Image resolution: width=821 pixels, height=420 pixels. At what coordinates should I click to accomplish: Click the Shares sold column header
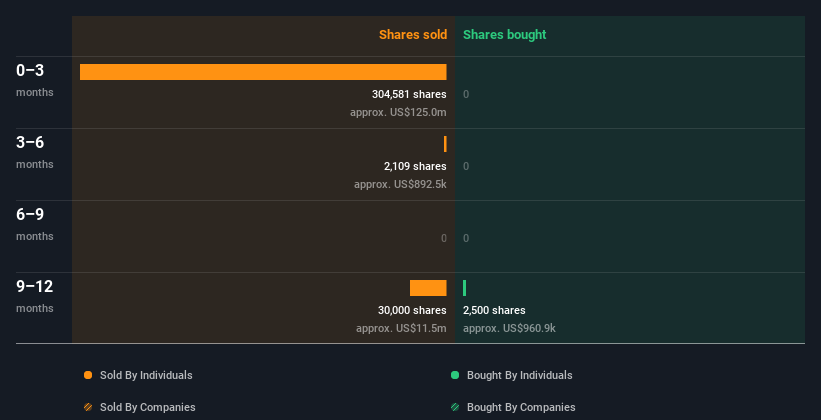pos(413,35)
